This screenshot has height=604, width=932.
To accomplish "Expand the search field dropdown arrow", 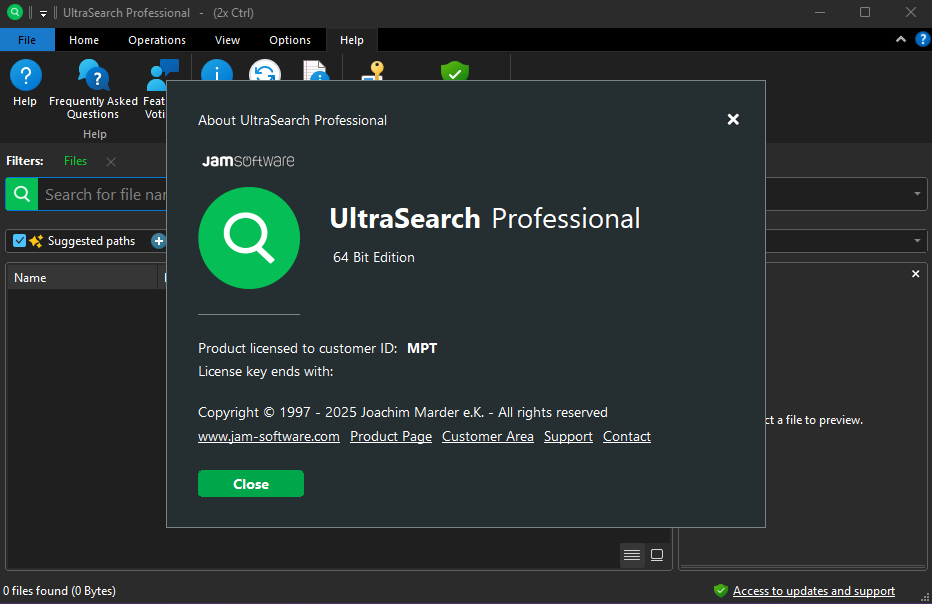I will (917, 194).
